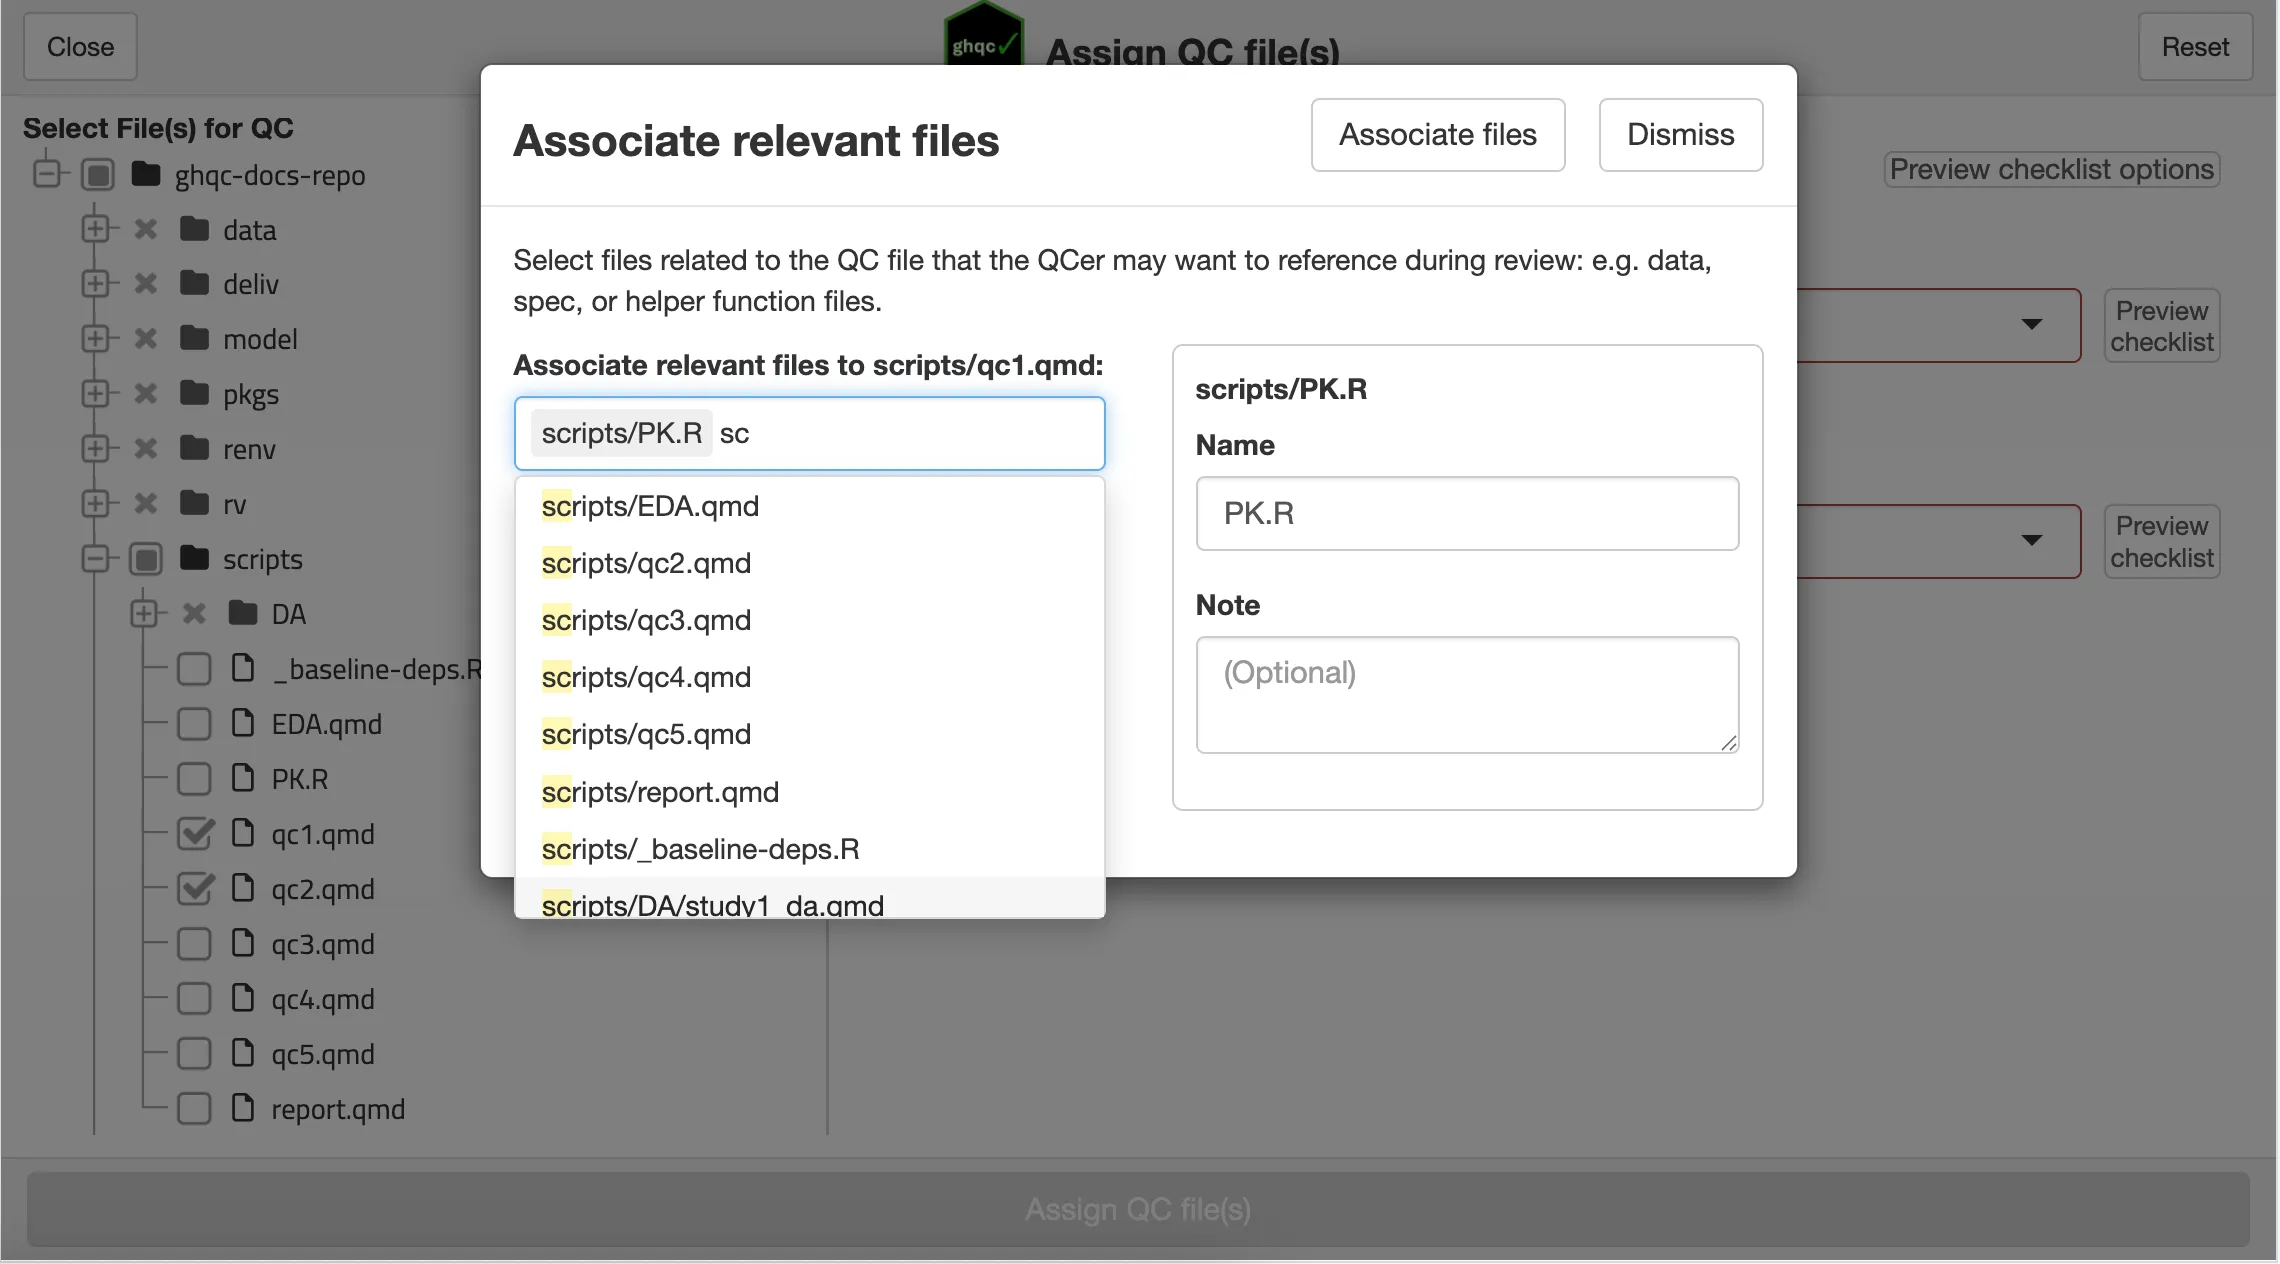This screenshot has width=2280, height=1264.
Task: Check the qc3.qmd checkbox
Action: pyautogui.click(x=194, y=943)
